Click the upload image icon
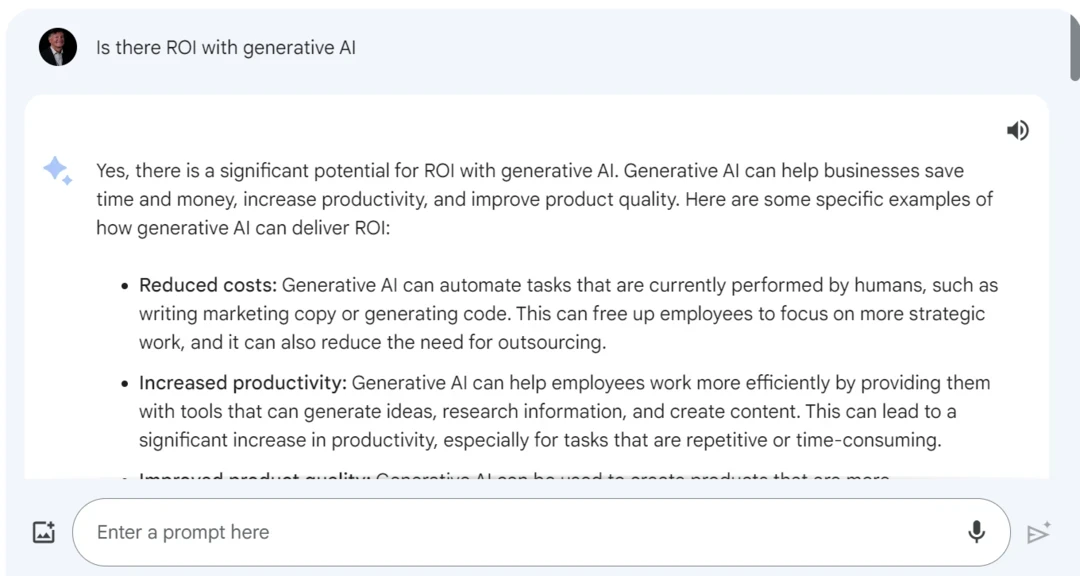Image resolution: width=1080 pixels, height=576 pixels. [44, 532]
